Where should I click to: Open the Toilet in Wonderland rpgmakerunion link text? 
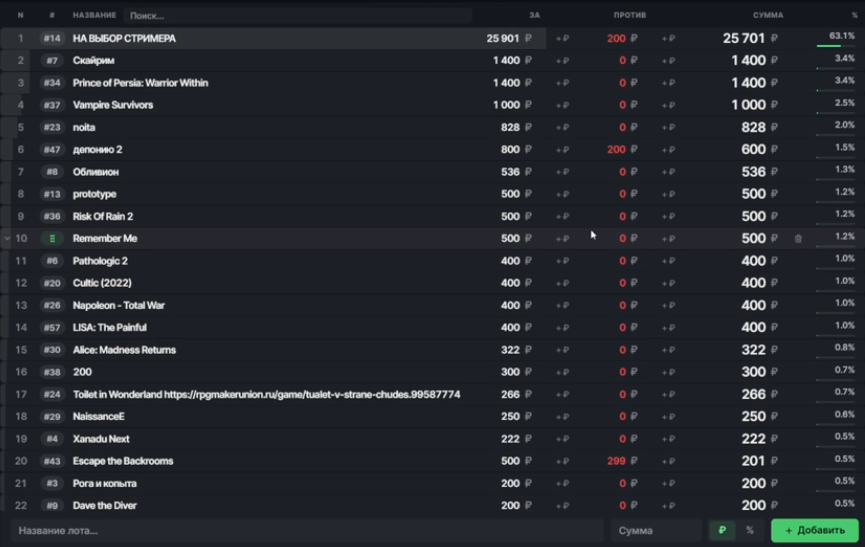(312, 394)
